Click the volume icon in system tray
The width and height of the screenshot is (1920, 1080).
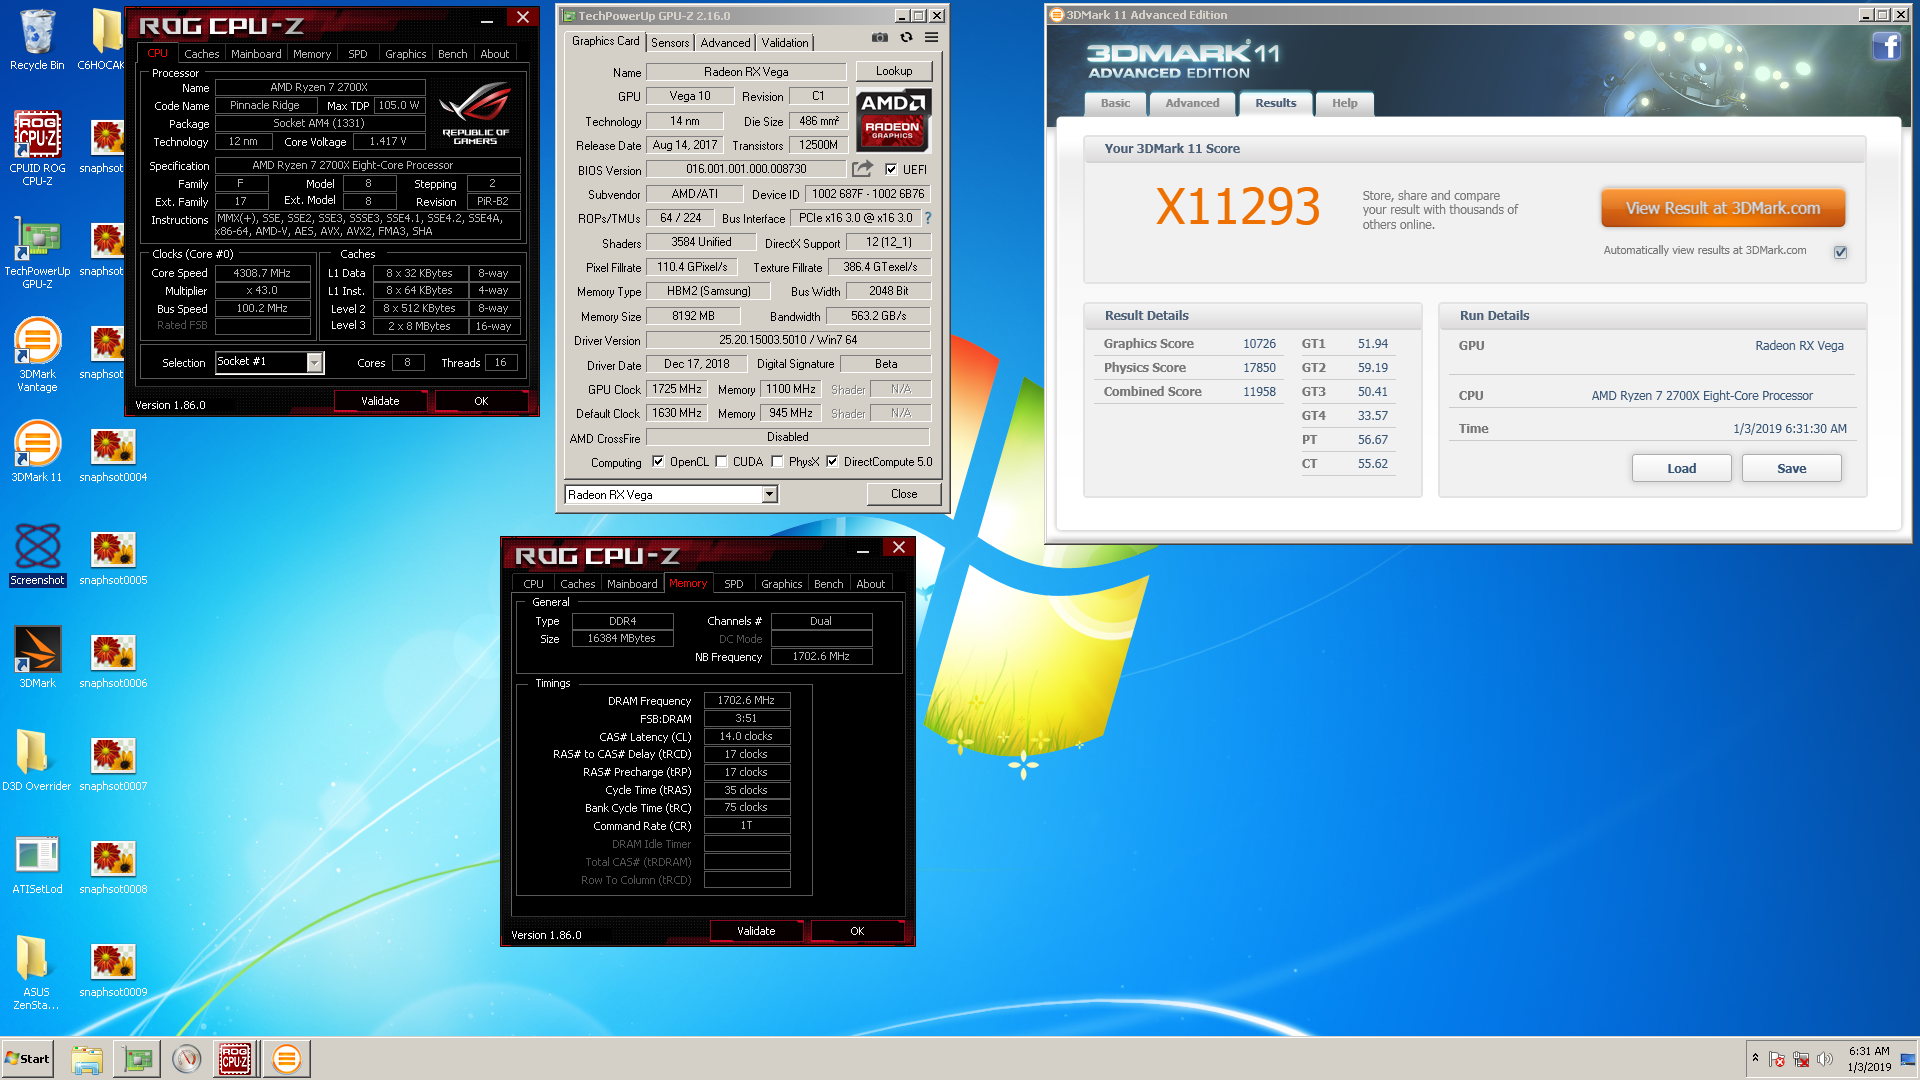tap(1825, 1059)
